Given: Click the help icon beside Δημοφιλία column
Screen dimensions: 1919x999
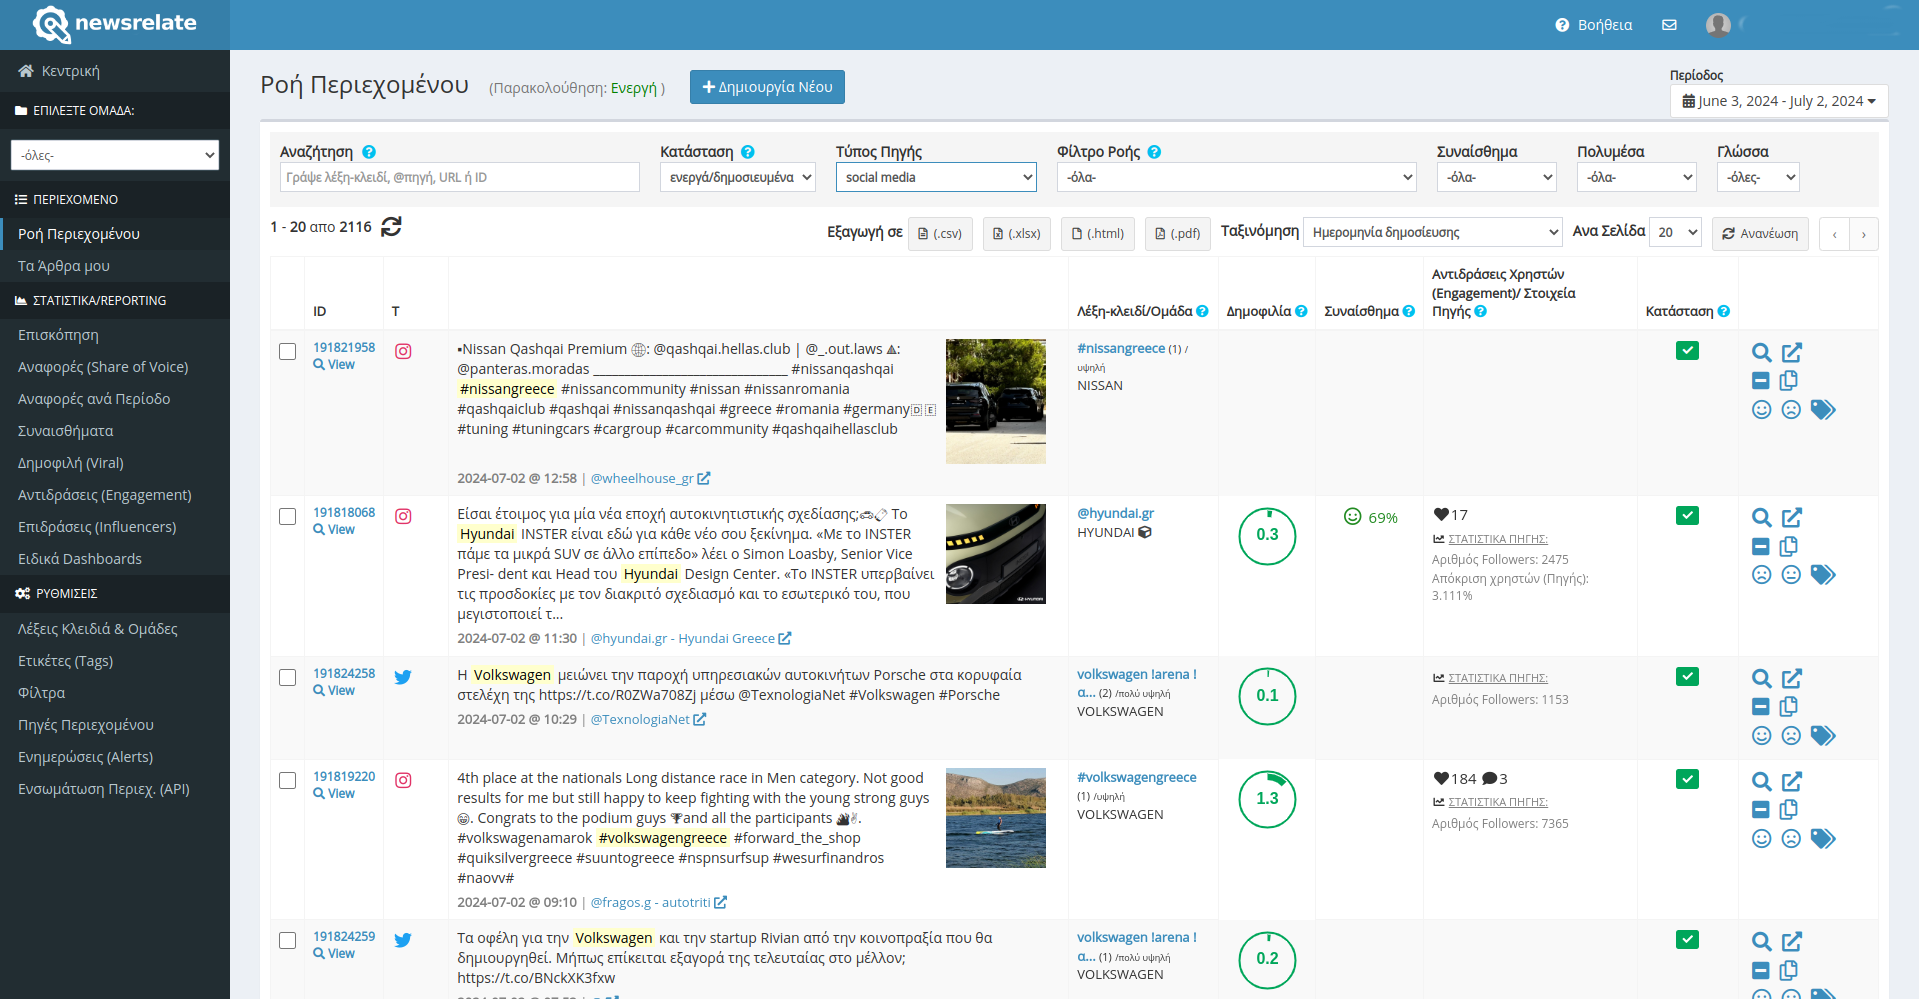Looking at the screenshot, I should pos(1301,311).
